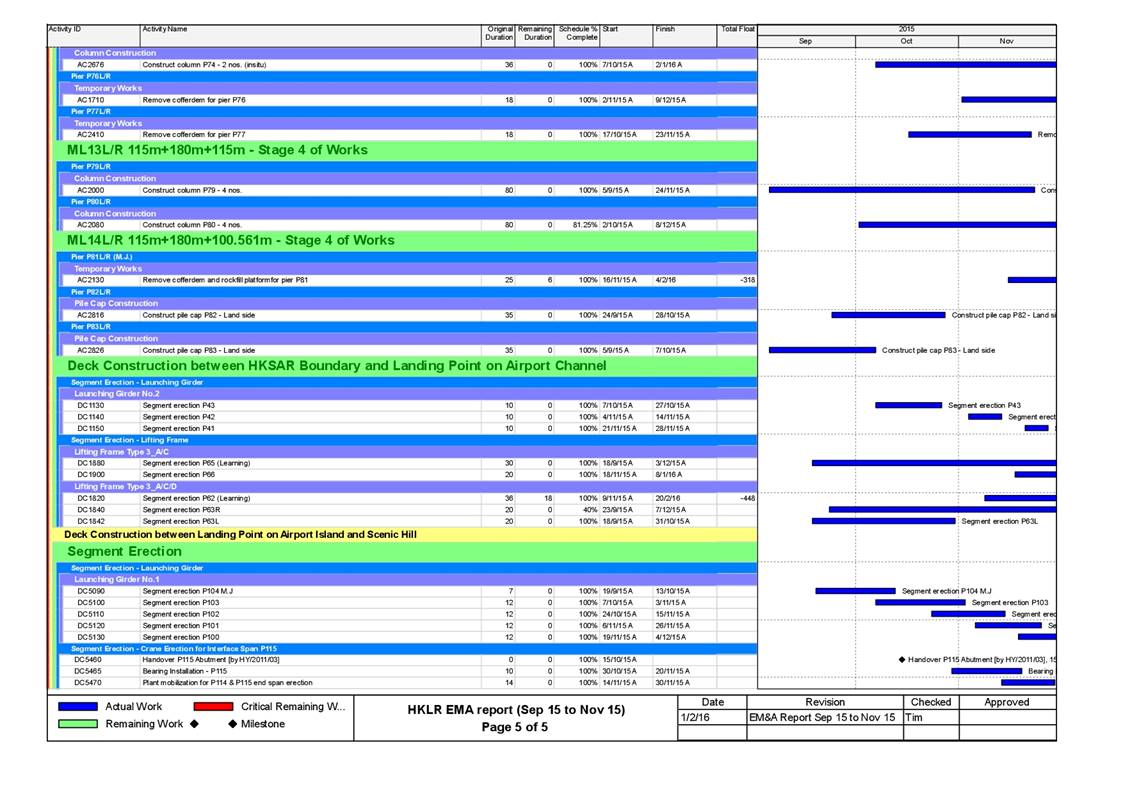Select activity ID AC2000

tap(90, 190)
